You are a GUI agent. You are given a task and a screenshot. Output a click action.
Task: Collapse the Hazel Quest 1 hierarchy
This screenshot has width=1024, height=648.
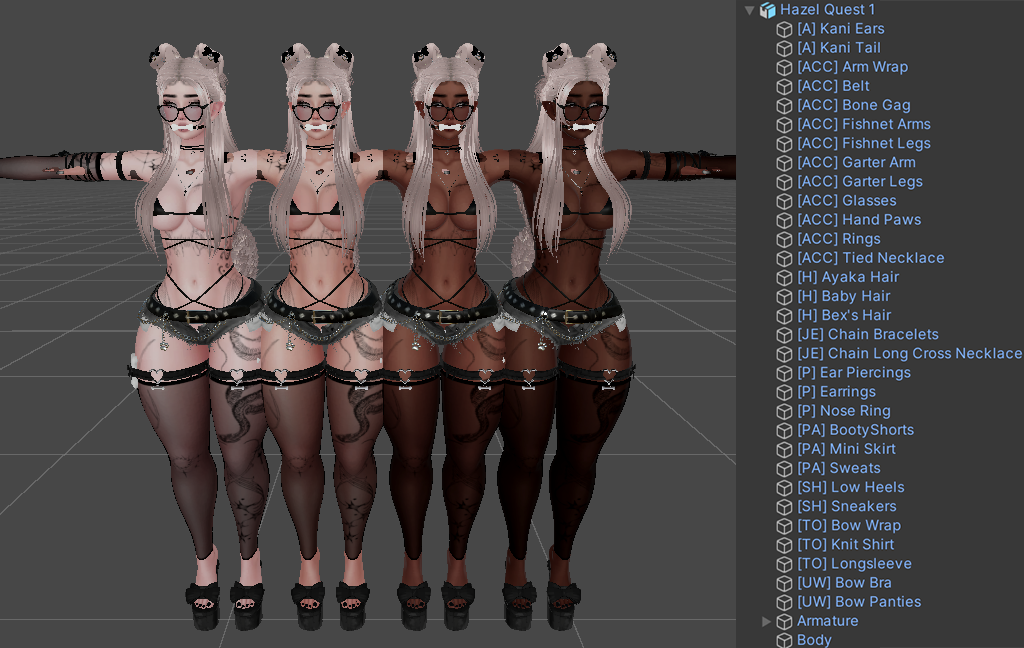tap(750, 10)
